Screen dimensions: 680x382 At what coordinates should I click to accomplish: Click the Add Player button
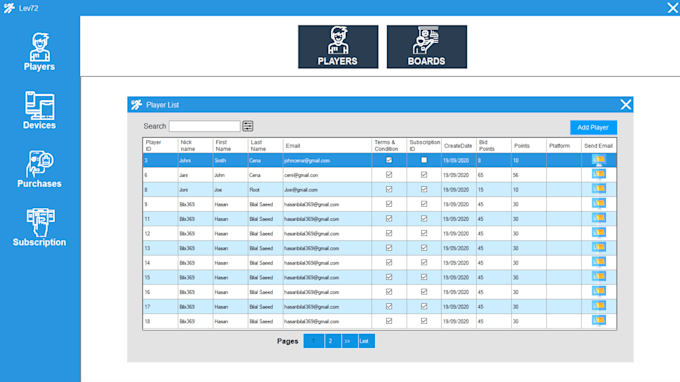[x=593, y=127]
